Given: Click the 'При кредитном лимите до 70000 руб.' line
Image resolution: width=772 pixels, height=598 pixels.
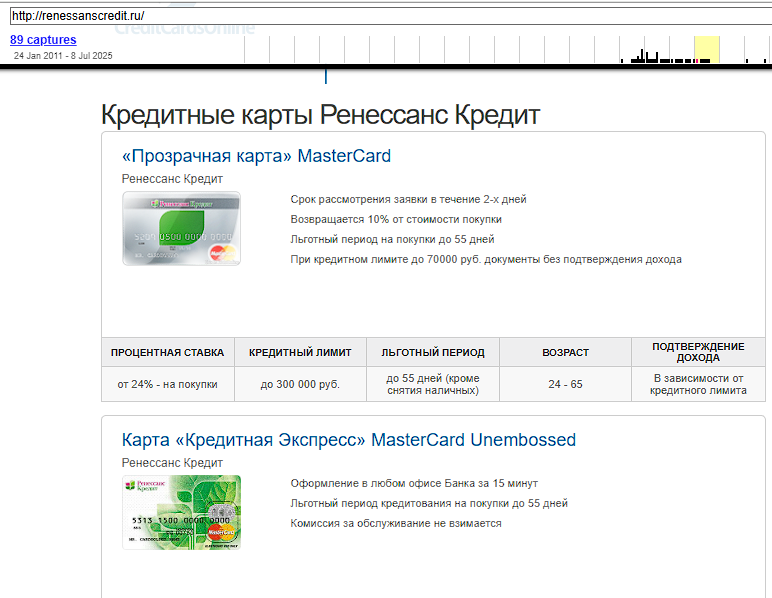Looking at the screenshot, I should pos(486,259).
